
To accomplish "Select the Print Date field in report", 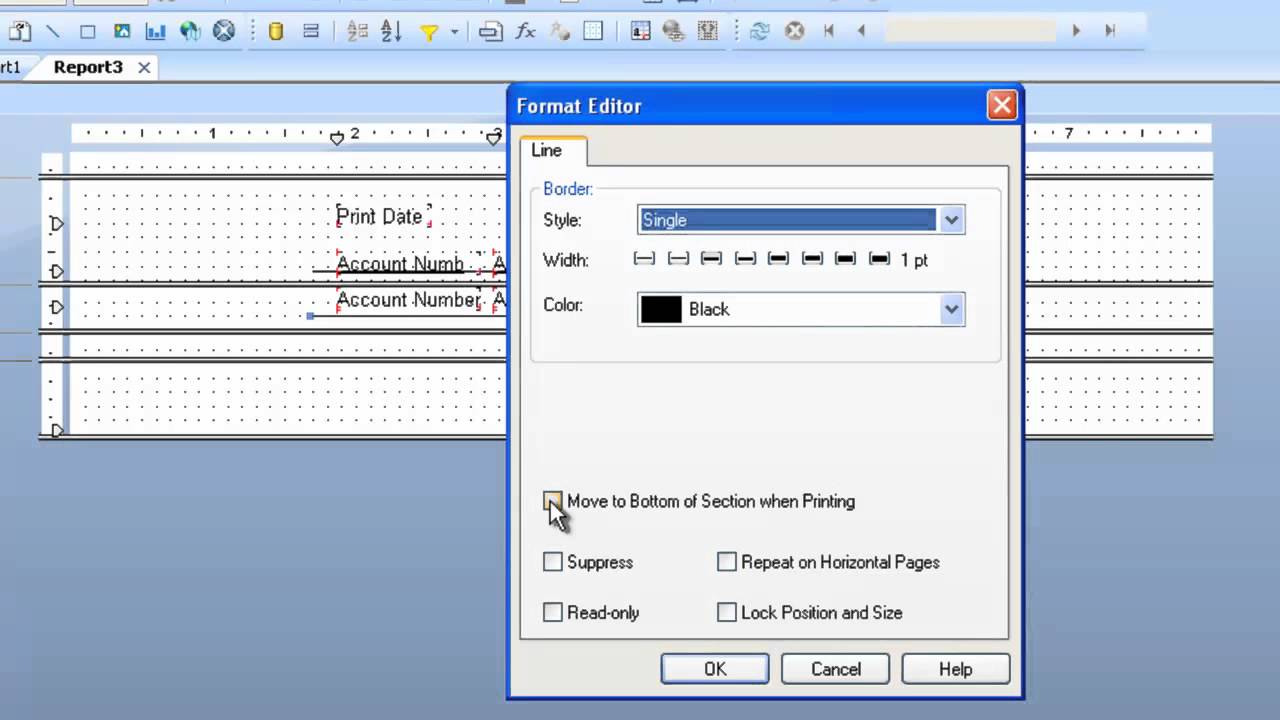I will click(383, 216).
